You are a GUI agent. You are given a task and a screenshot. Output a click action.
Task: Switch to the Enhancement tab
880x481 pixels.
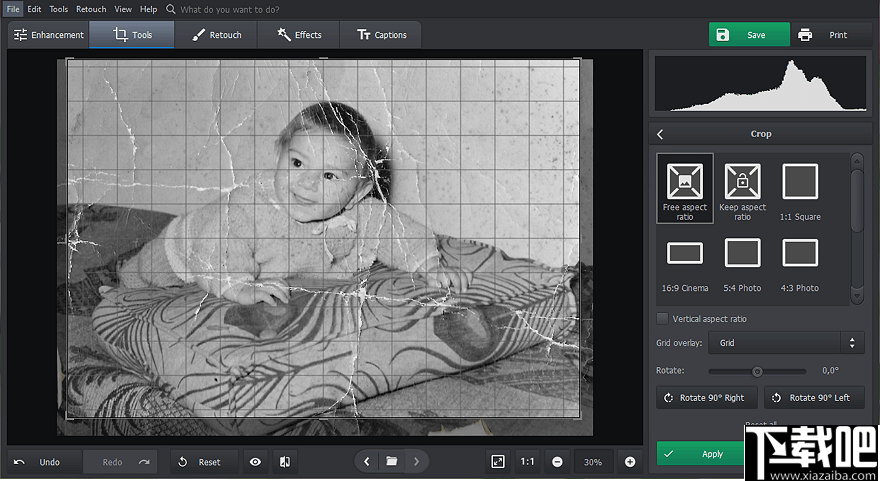point(49,35)
